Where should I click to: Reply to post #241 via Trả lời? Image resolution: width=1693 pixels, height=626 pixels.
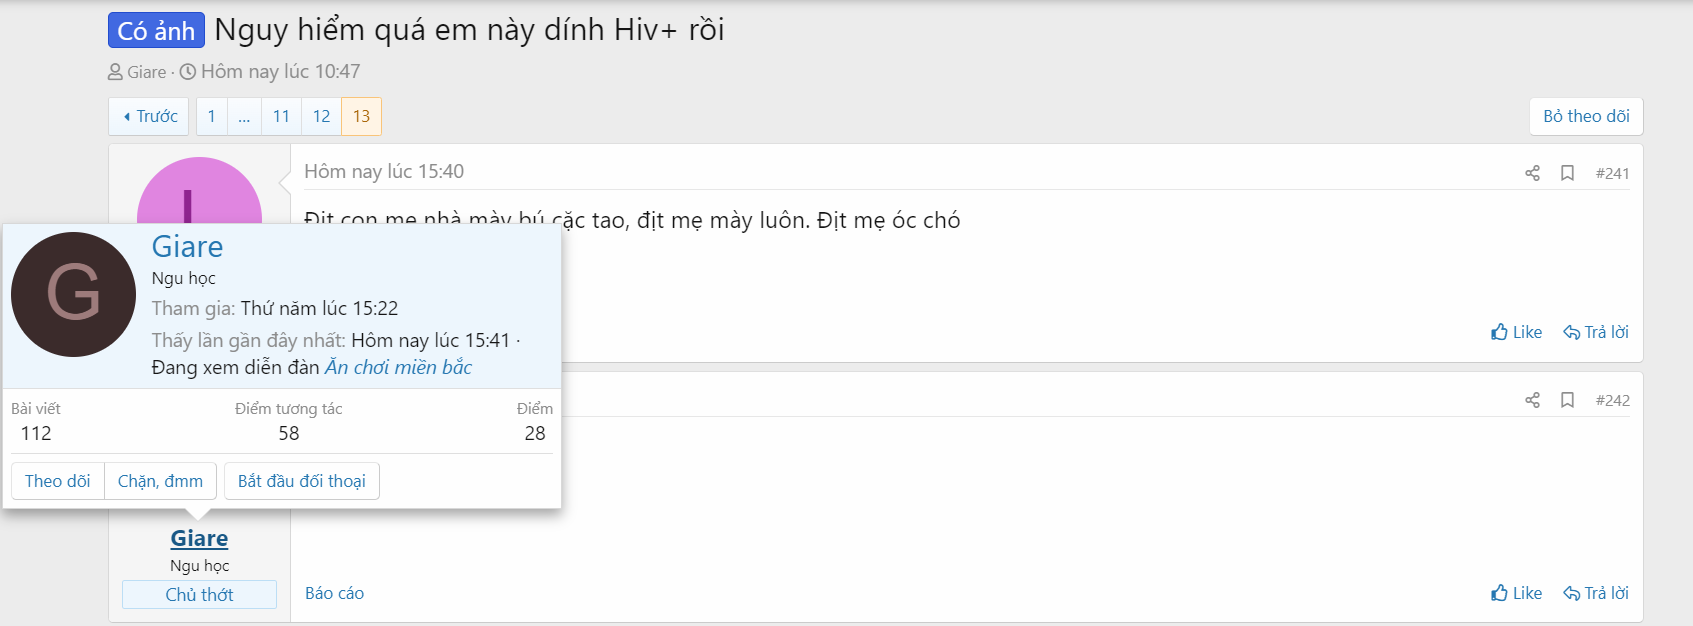(1596, 332)
